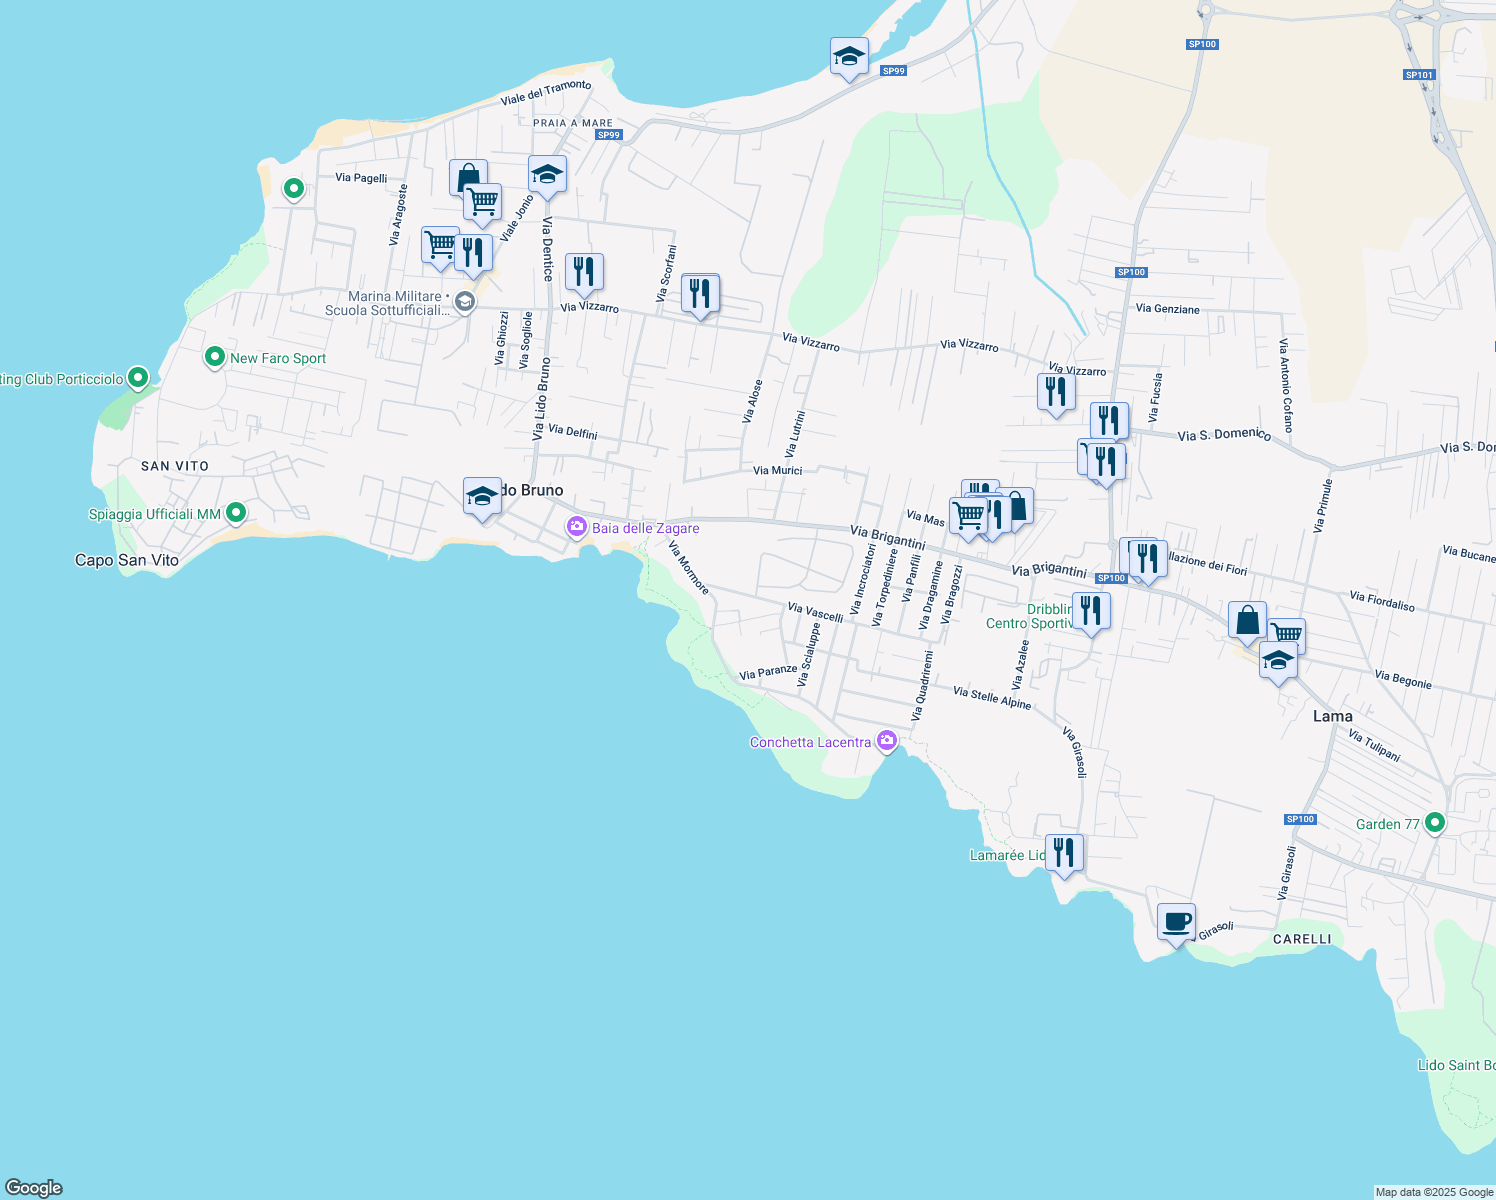Click the green pin next to Via Pagelli
Image resolution: width=1496 pixels, height=1200 pixels.
point(293,188)
